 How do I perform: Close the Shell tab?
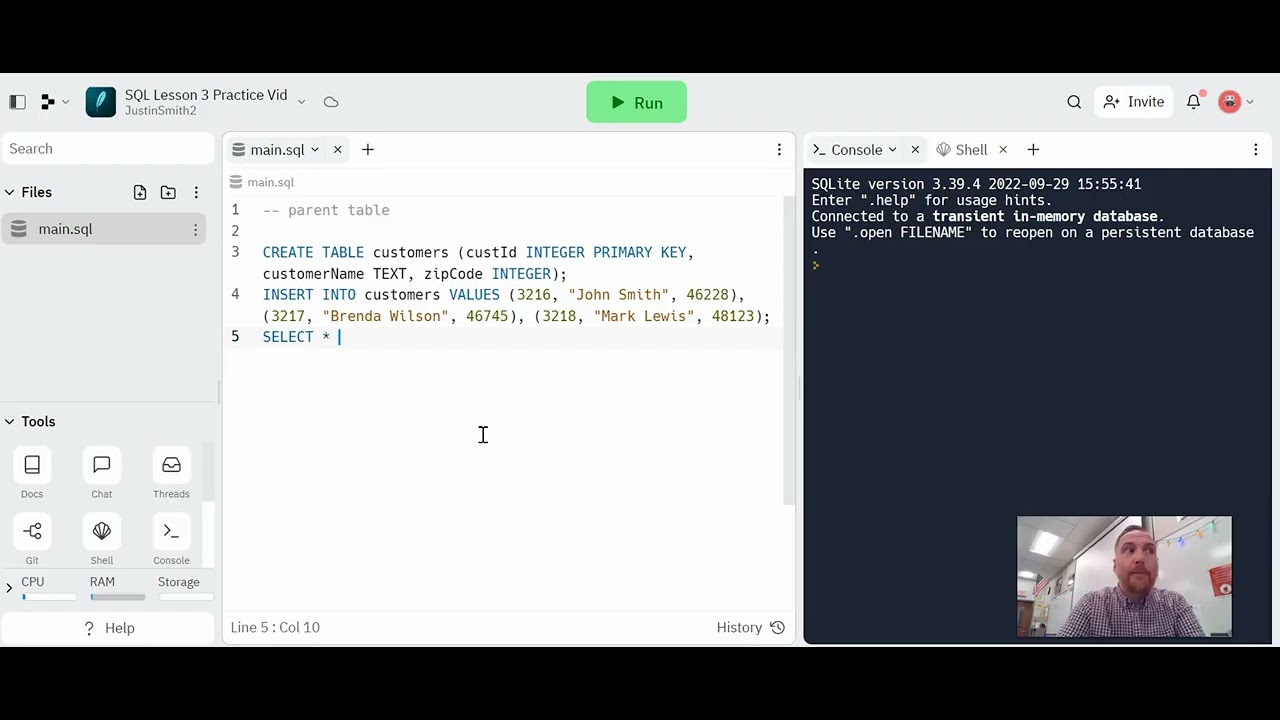click(1003, 150)
